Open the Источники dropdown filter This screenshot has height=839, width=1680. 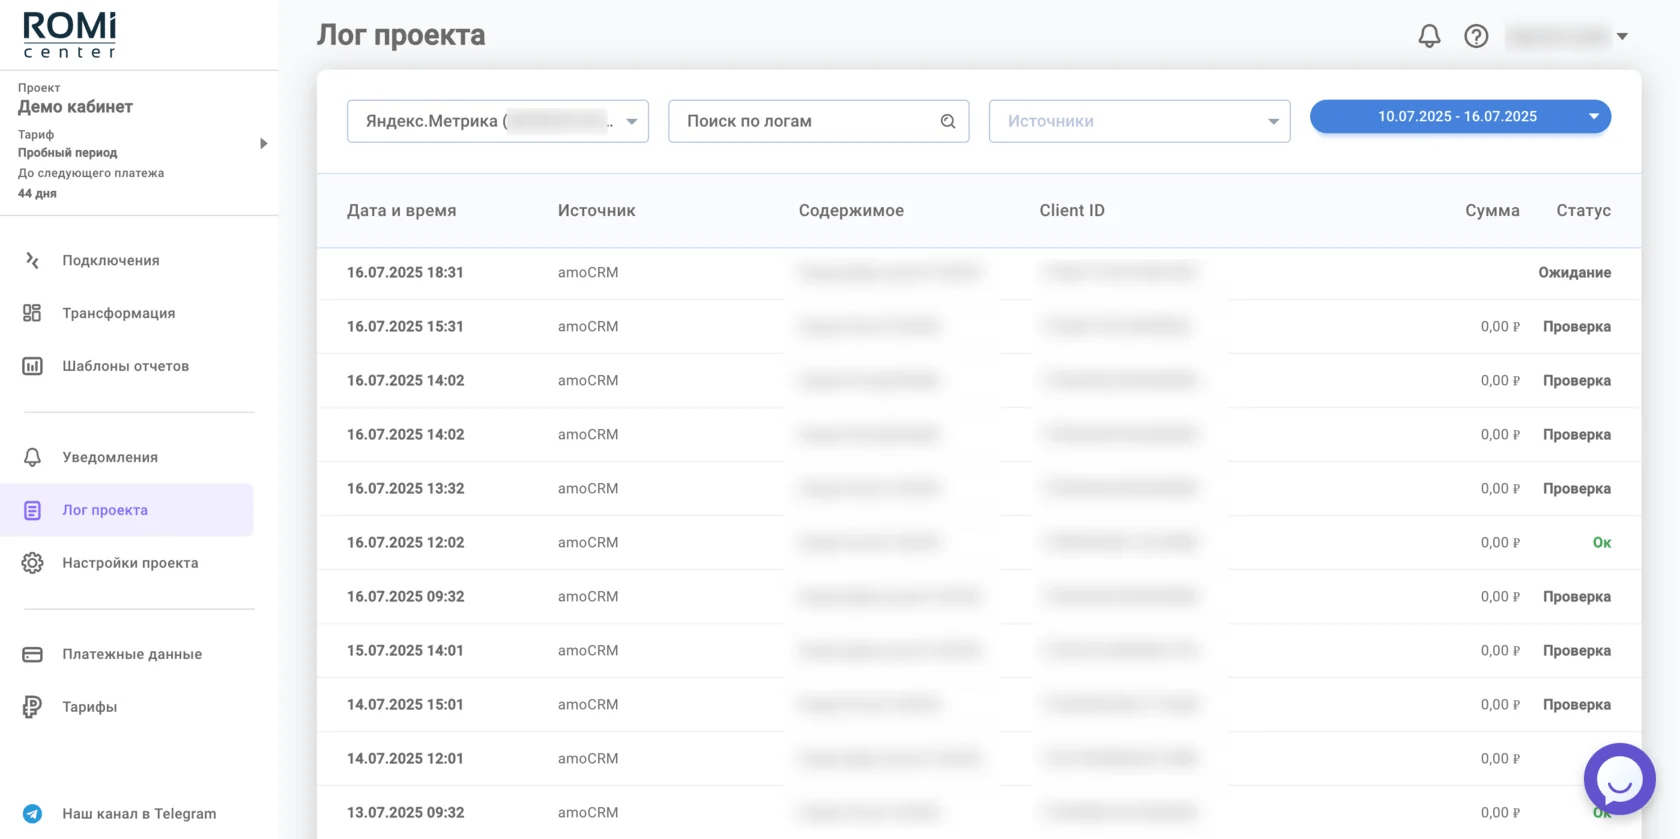(x=1139, y=121)
